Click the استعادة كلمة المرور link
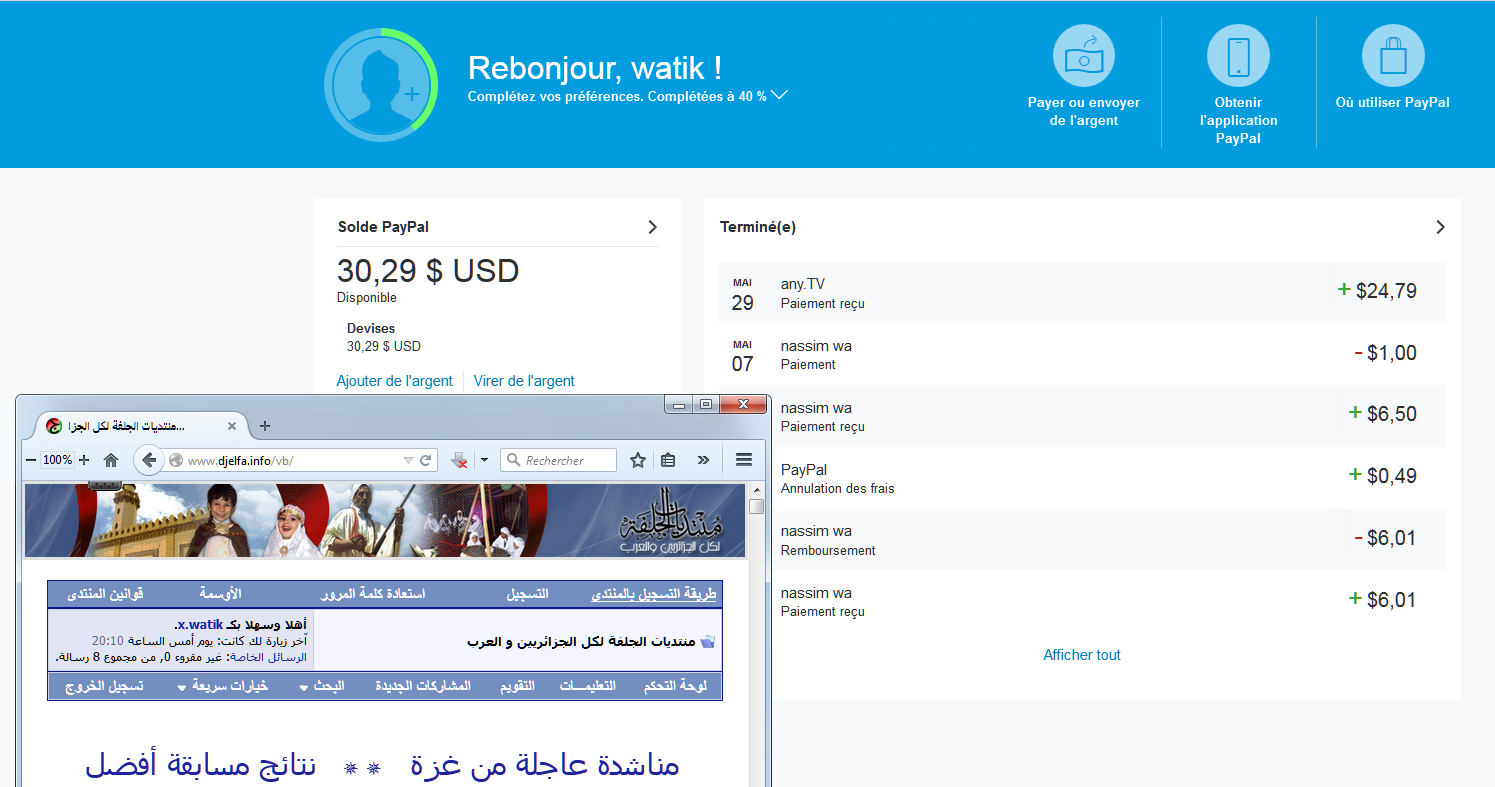 pos(373,594)
